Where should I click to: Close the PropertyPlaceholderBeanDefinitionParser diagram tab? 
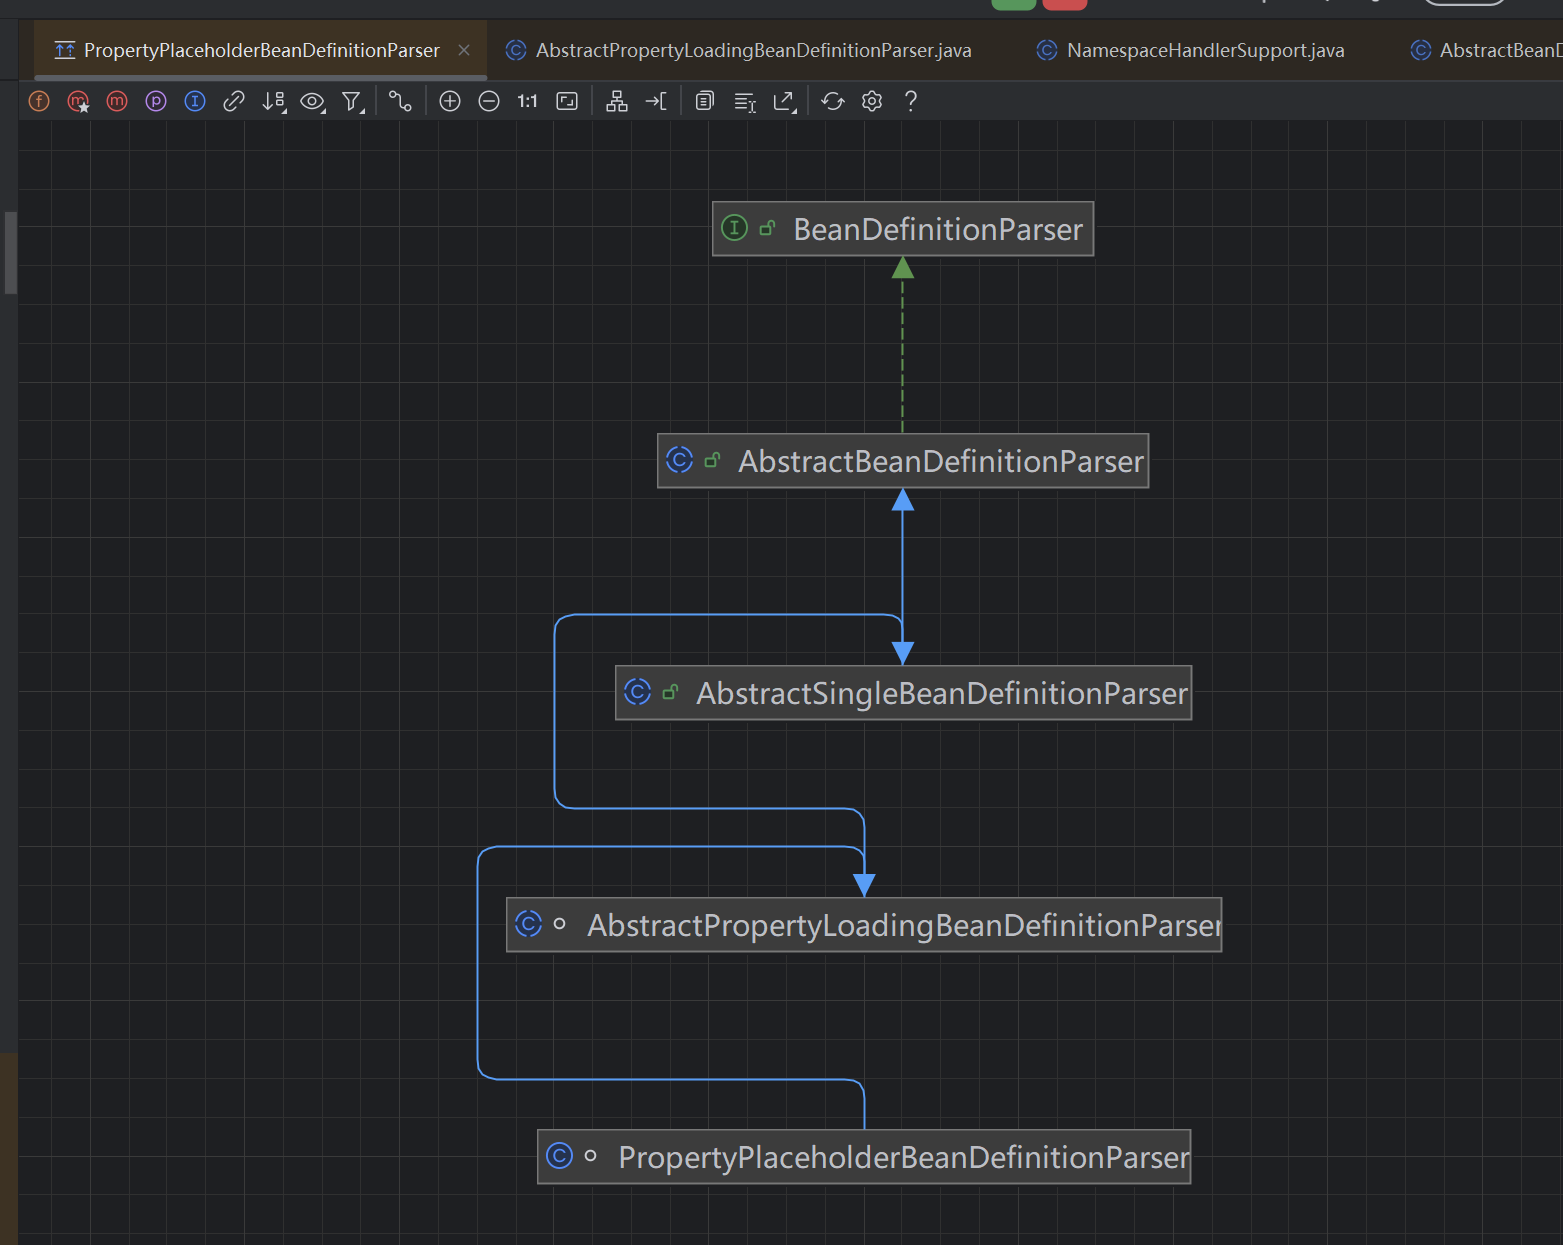464,50
